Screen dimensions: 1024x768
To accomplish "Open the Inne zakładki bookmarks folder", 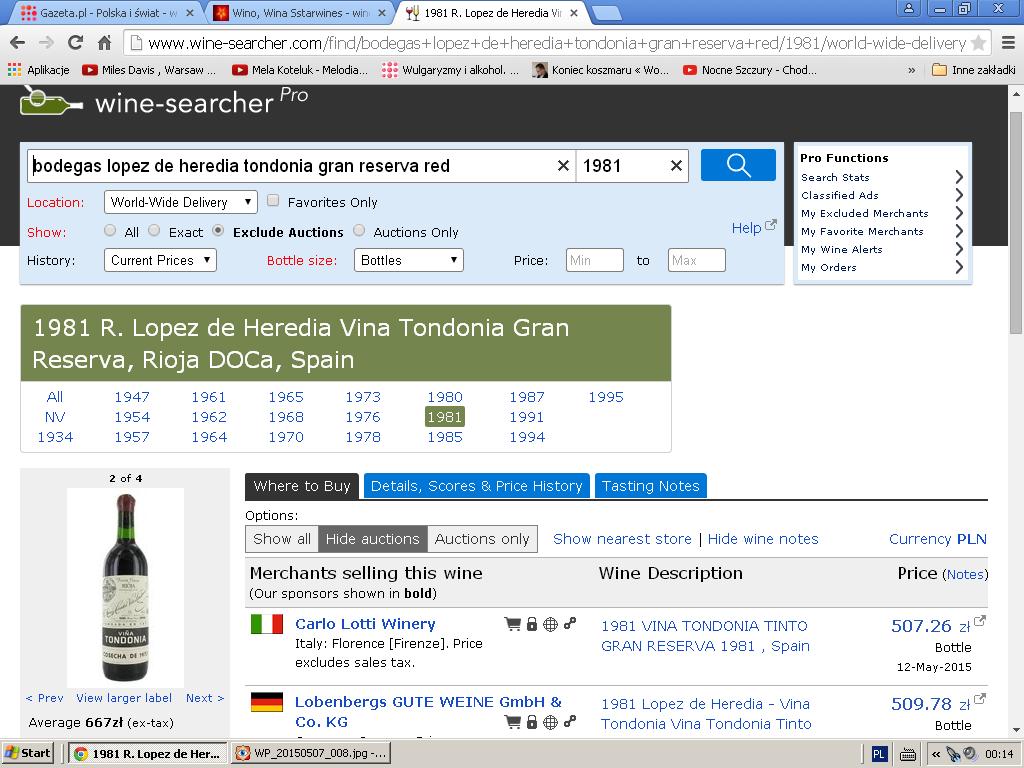I will (973, 70).
